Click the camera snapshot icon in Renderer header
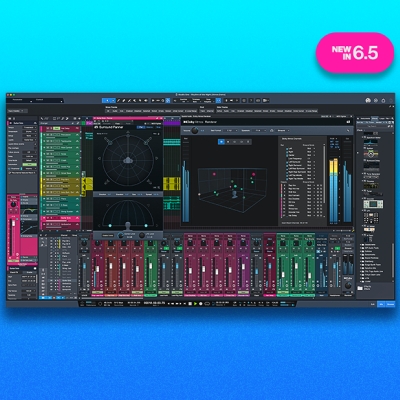The image size is (400, 400). click(x=349, y=122)
